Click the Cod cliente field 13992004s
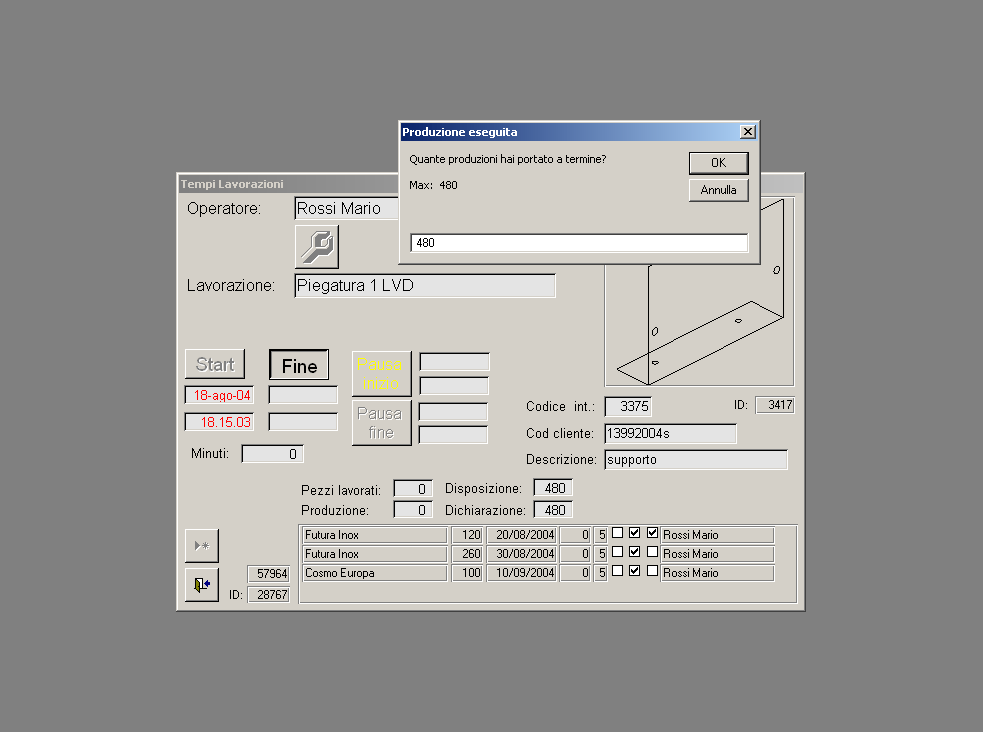This screenshot has width=983, height=732. coord(670,434)
